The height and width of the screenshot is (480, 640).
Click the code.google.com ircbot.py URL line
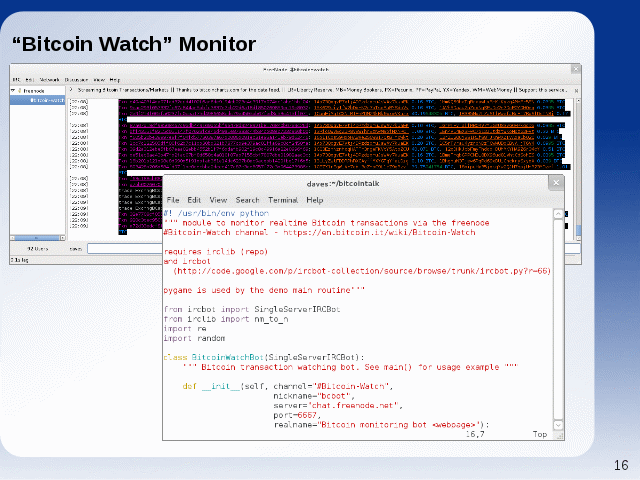point(362,271)
